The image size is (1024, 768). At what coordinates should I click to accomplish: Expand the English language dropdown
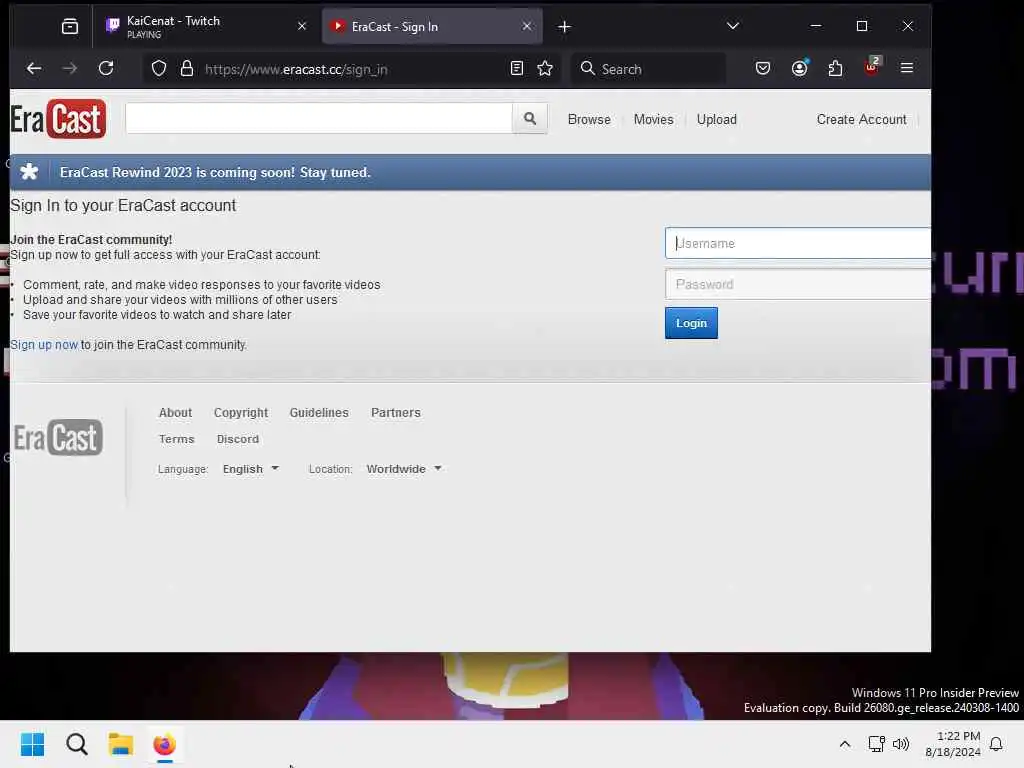(251, 469)
